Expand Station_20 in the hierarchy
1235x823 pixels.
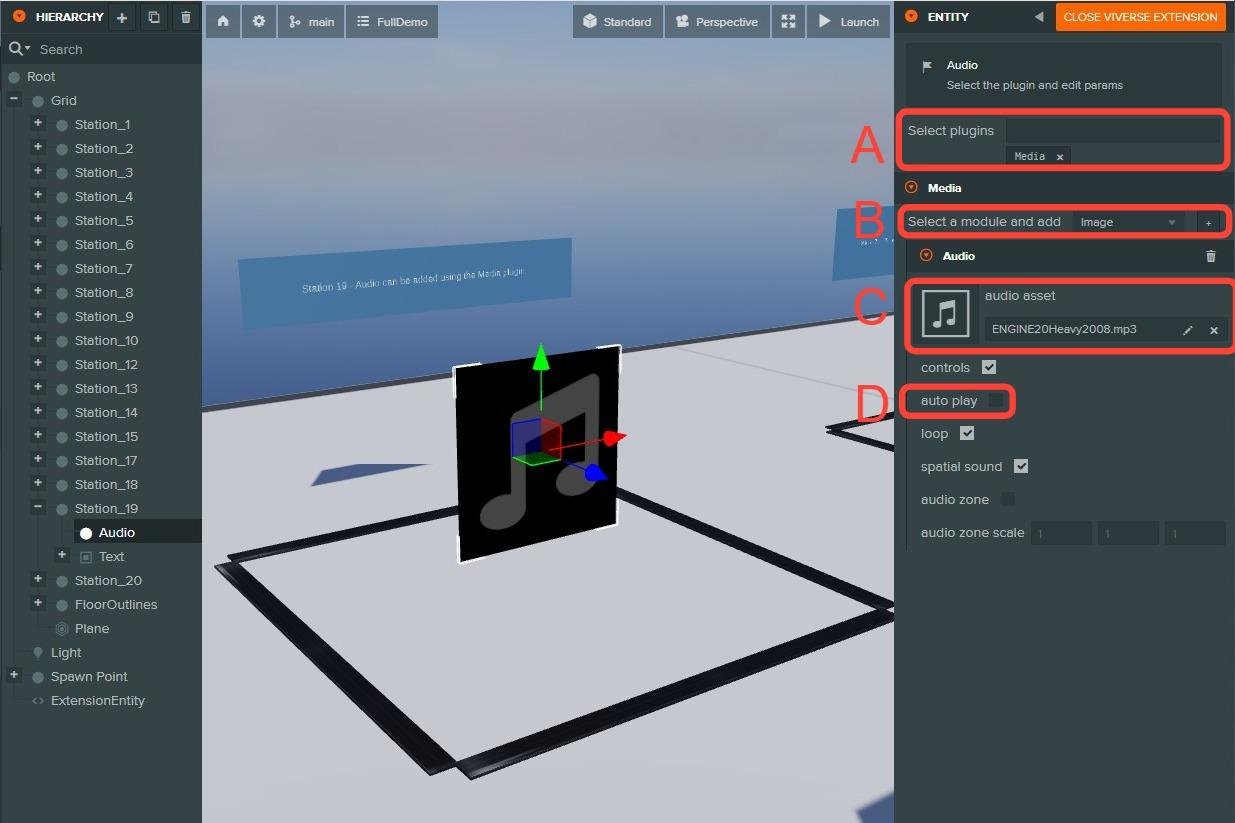[38, 579]
